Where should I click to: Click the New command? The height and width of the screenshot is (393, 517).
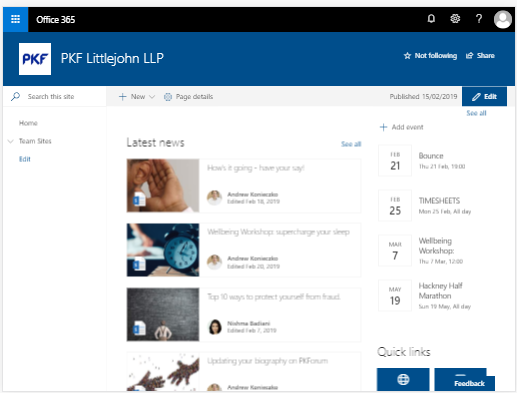pyautogui.click(x=137, y=97)
